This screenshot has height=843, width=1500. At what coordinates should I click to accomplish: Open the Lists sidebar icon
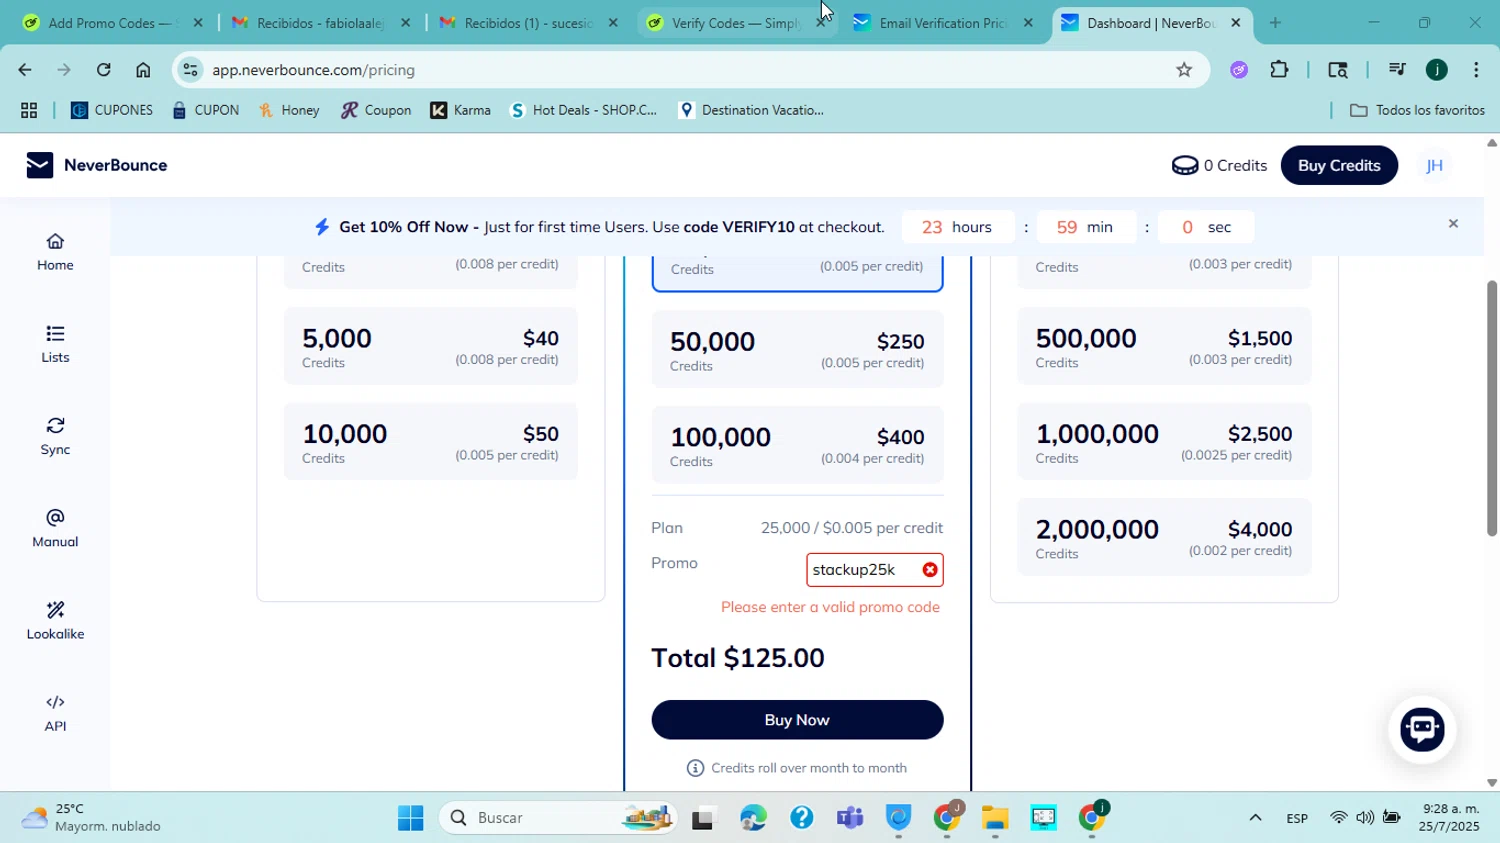55,343
